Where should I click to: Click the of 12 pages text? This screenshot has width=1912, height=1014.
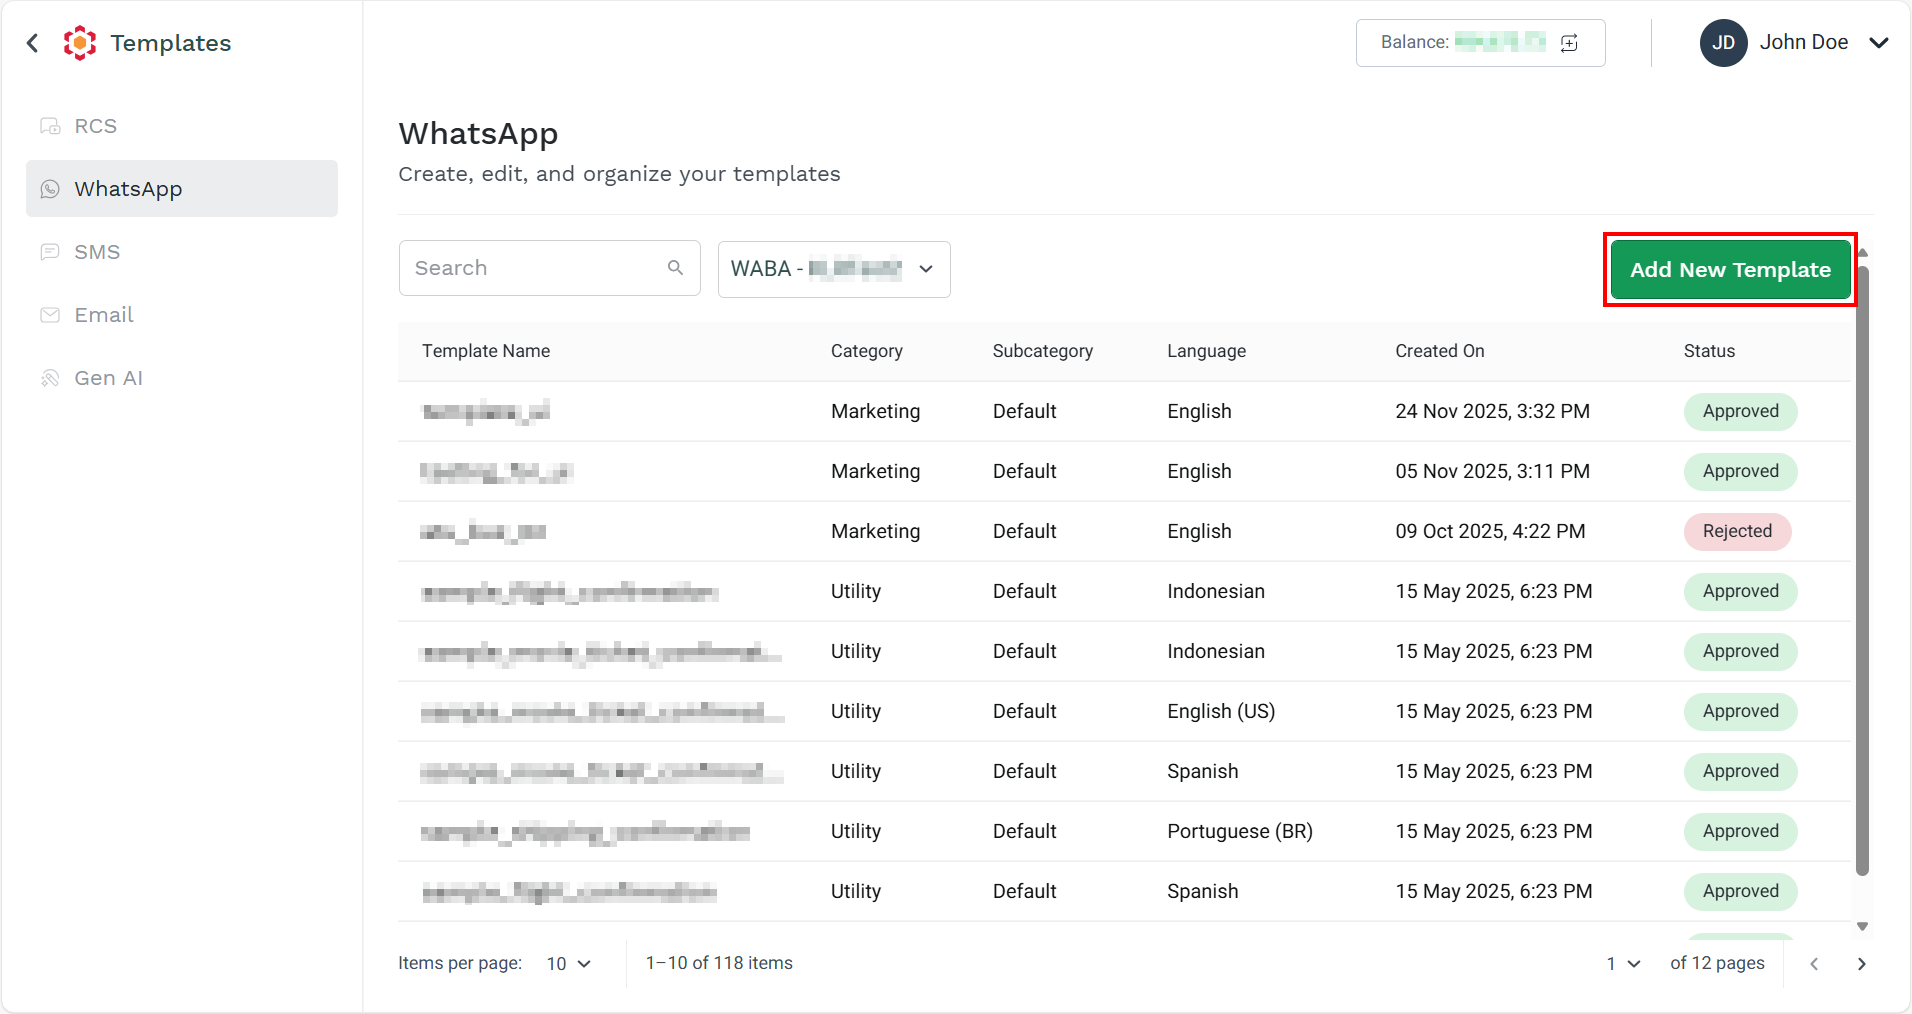pos(1717,963)
